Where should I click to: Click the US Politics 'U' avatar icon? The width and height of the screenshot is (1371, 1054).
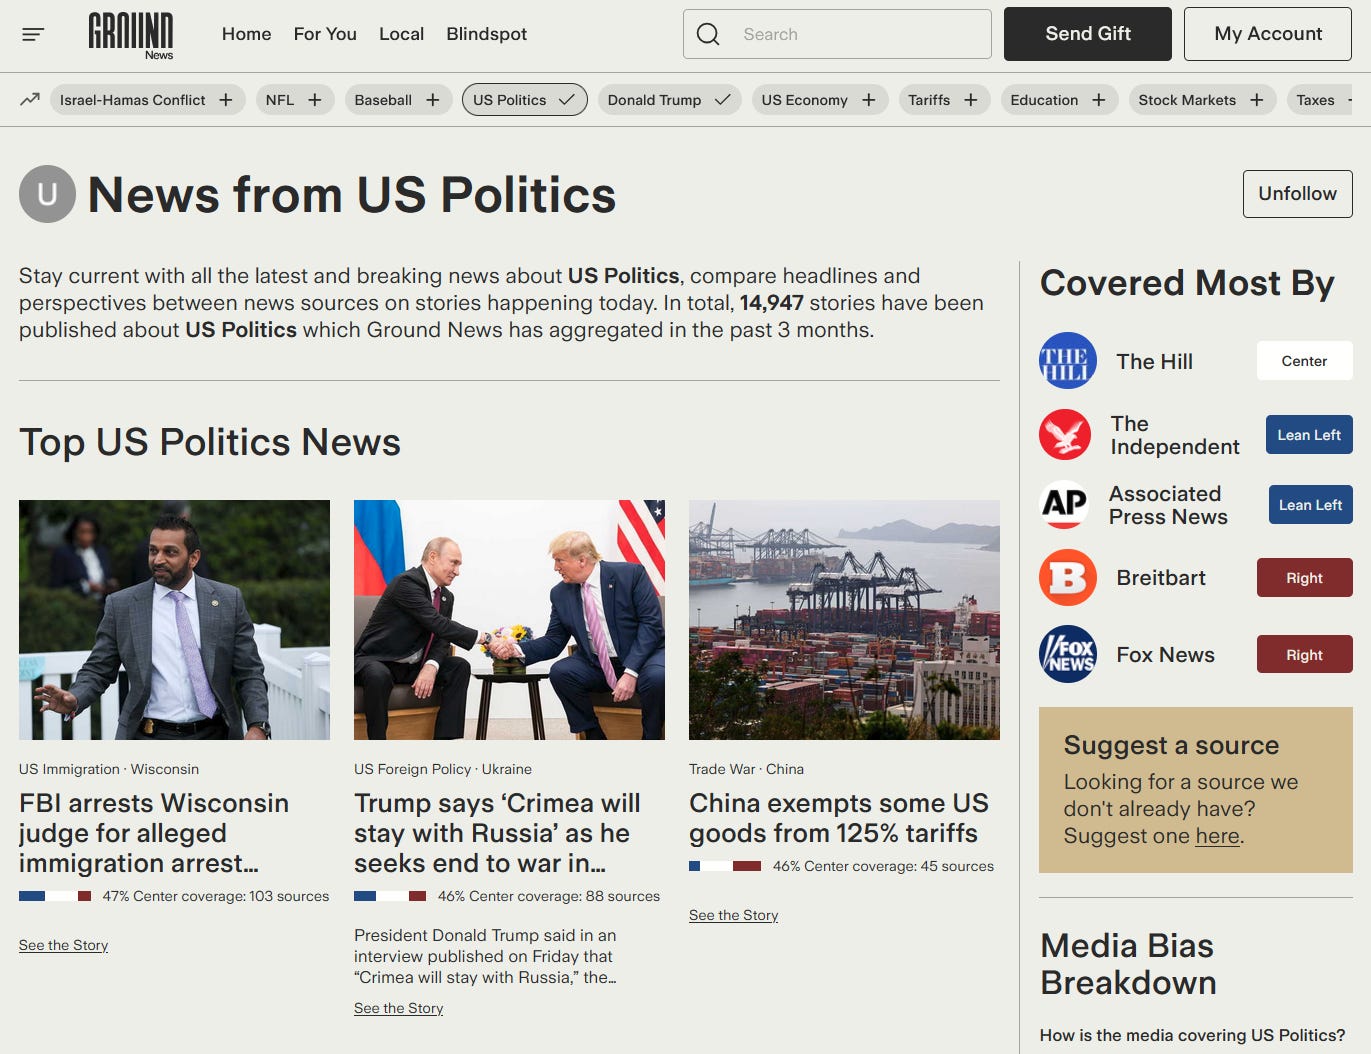[47, 194]
